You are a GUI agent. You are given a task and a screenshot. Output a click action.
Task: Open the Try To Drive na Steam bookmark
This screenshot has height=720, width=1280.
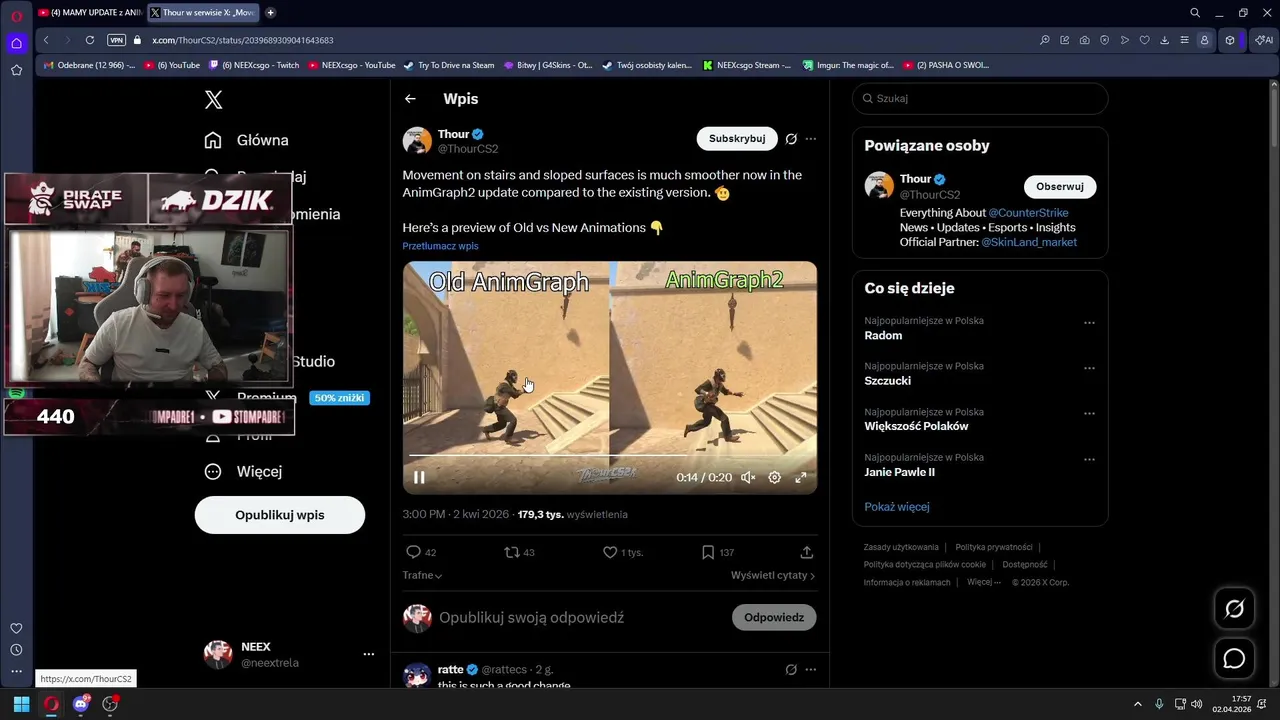[449, 65]
